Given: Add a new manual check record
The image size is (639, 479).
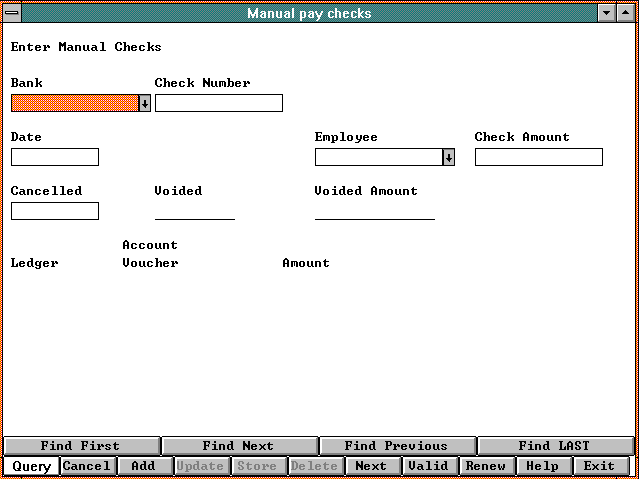Looking at the screenshot, I should (144, 466).
